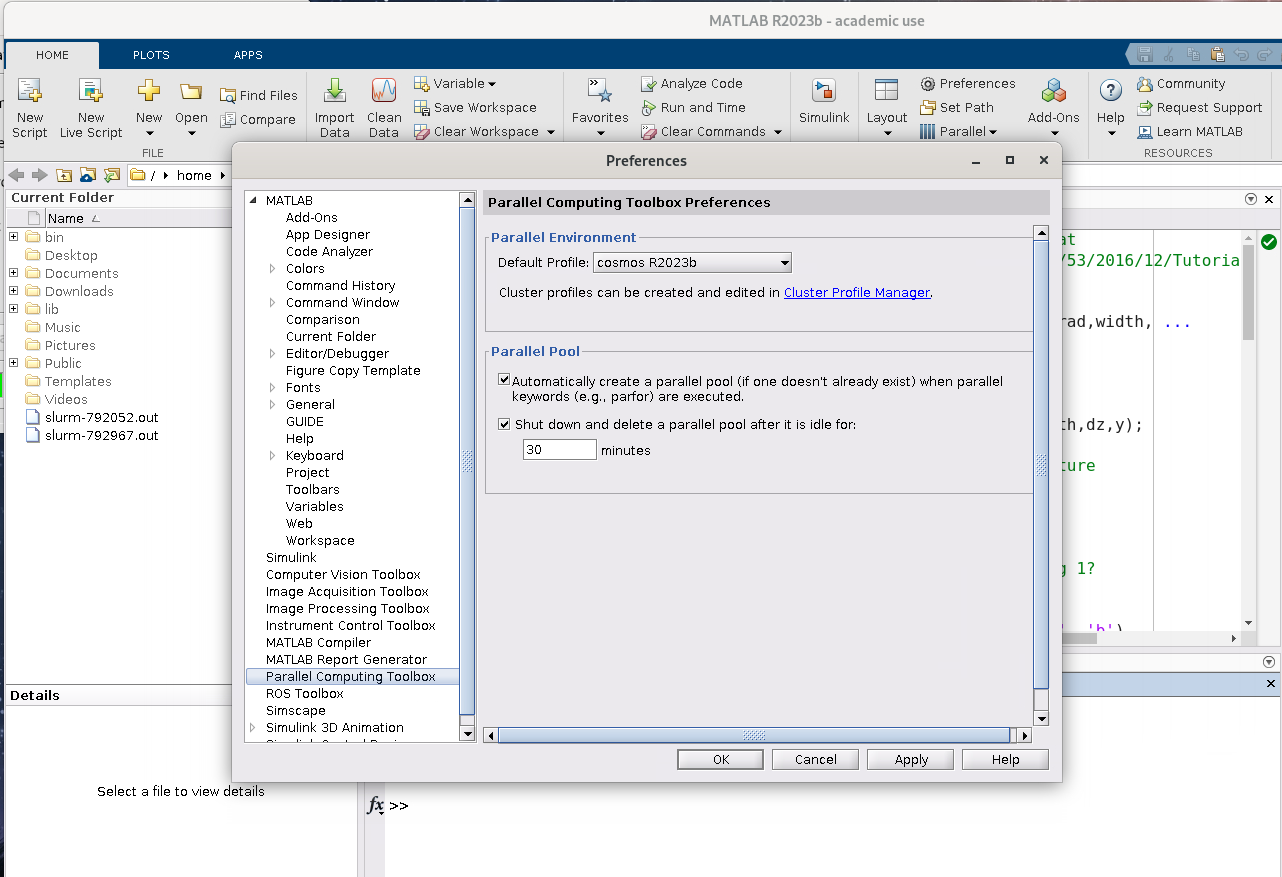This screenshot has width=1282, height=877.
Task: Click the idle minutes input field
Action: point(560,450)
